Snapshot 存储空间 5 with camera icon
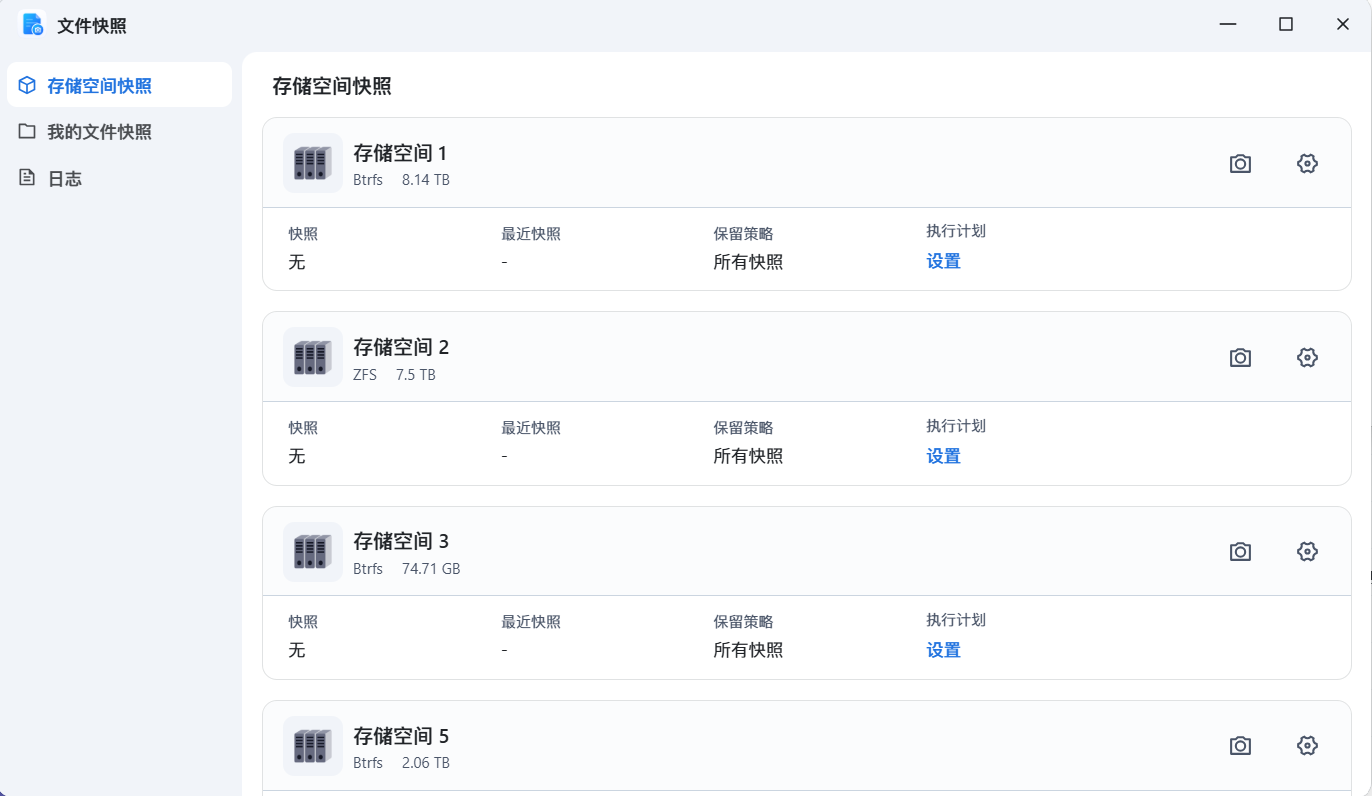 point(1240,746)
